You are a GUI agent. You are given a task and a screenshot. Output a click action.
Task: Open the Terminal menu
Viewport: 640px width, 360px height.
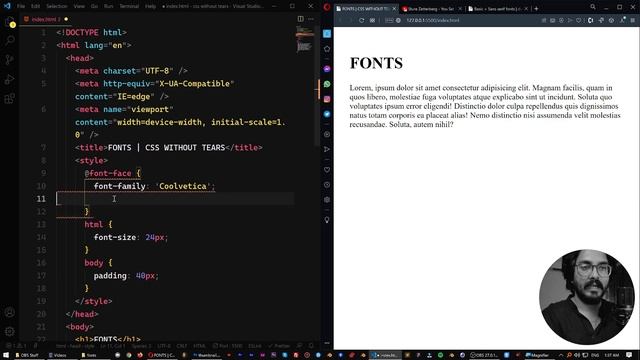(x=129, y=6)
